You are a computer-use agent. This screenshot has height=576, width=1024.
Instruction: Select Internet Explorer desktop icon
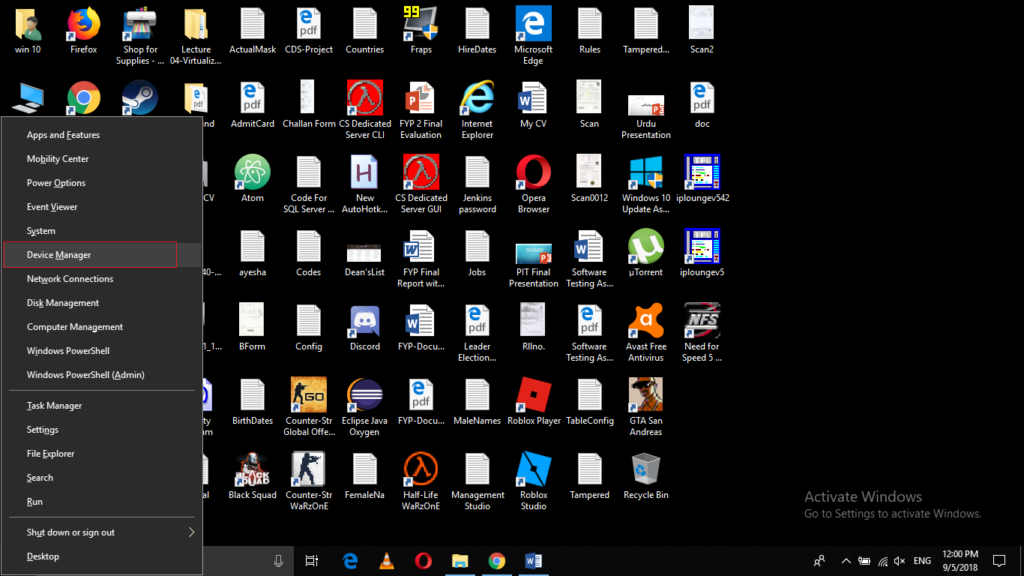coord(477,110)
